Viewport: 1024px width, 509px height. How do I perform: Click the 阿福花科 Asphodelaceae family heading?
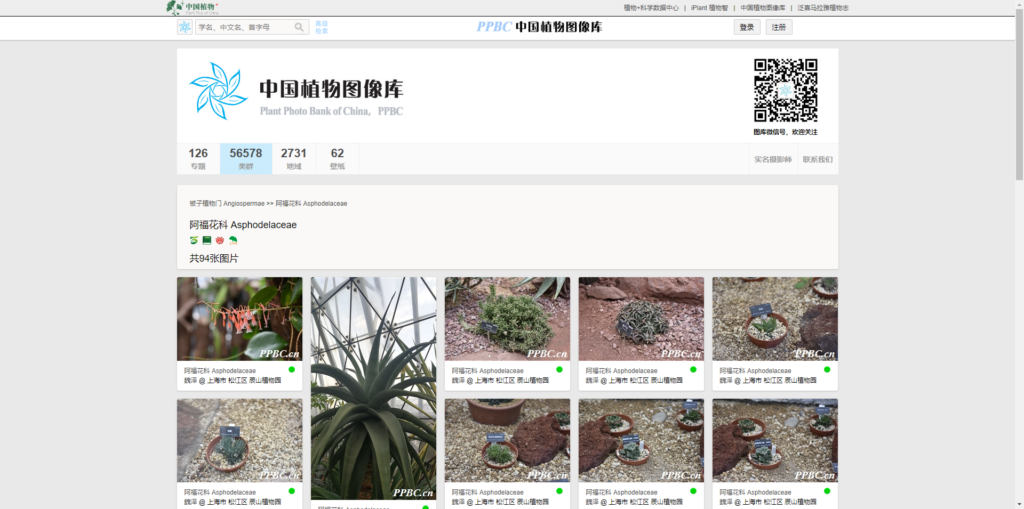click(x=243, y=225)
